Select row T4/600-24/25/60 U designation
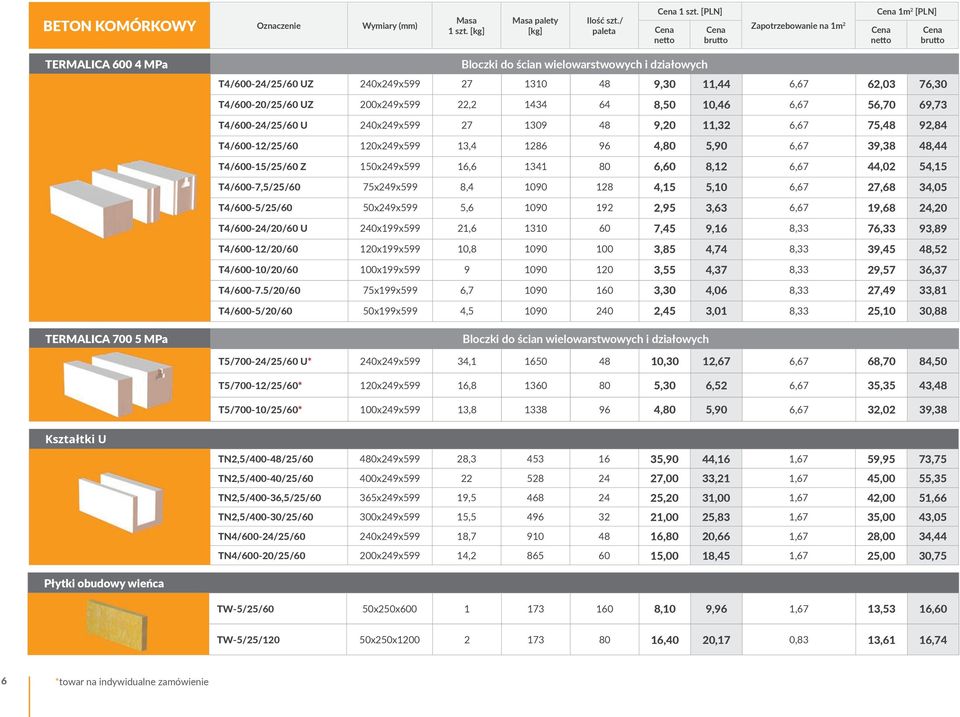Screen dimensions: 960x717 click(263, 125)
